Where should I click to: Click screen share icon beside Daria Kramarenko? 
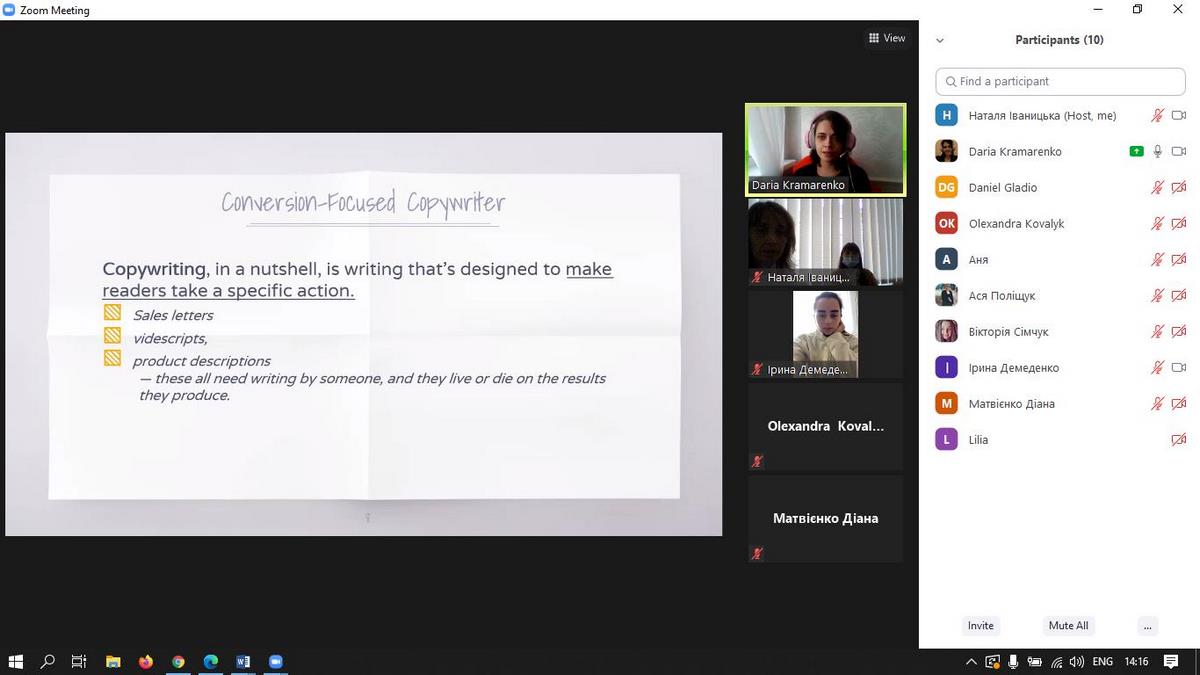tap(1136, 152)
